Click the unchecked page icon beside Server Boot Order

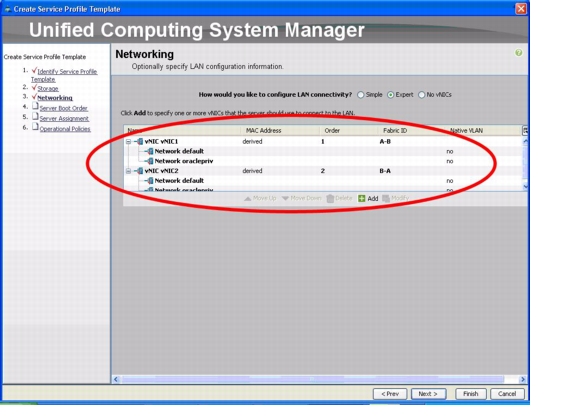35,106
